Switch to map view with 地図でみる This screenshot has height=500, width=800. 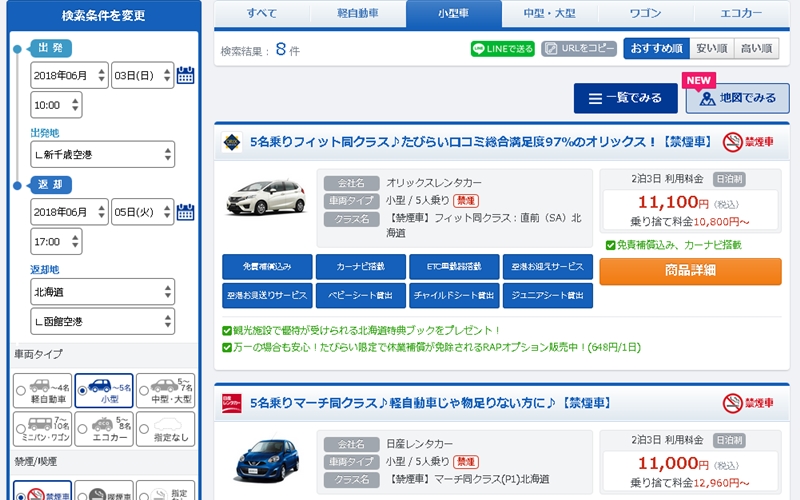coord(737,98)
